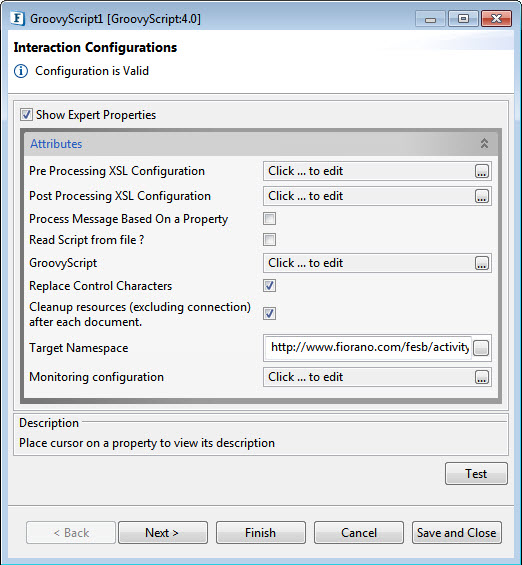Enable Read Script from file checkbox

269,240
